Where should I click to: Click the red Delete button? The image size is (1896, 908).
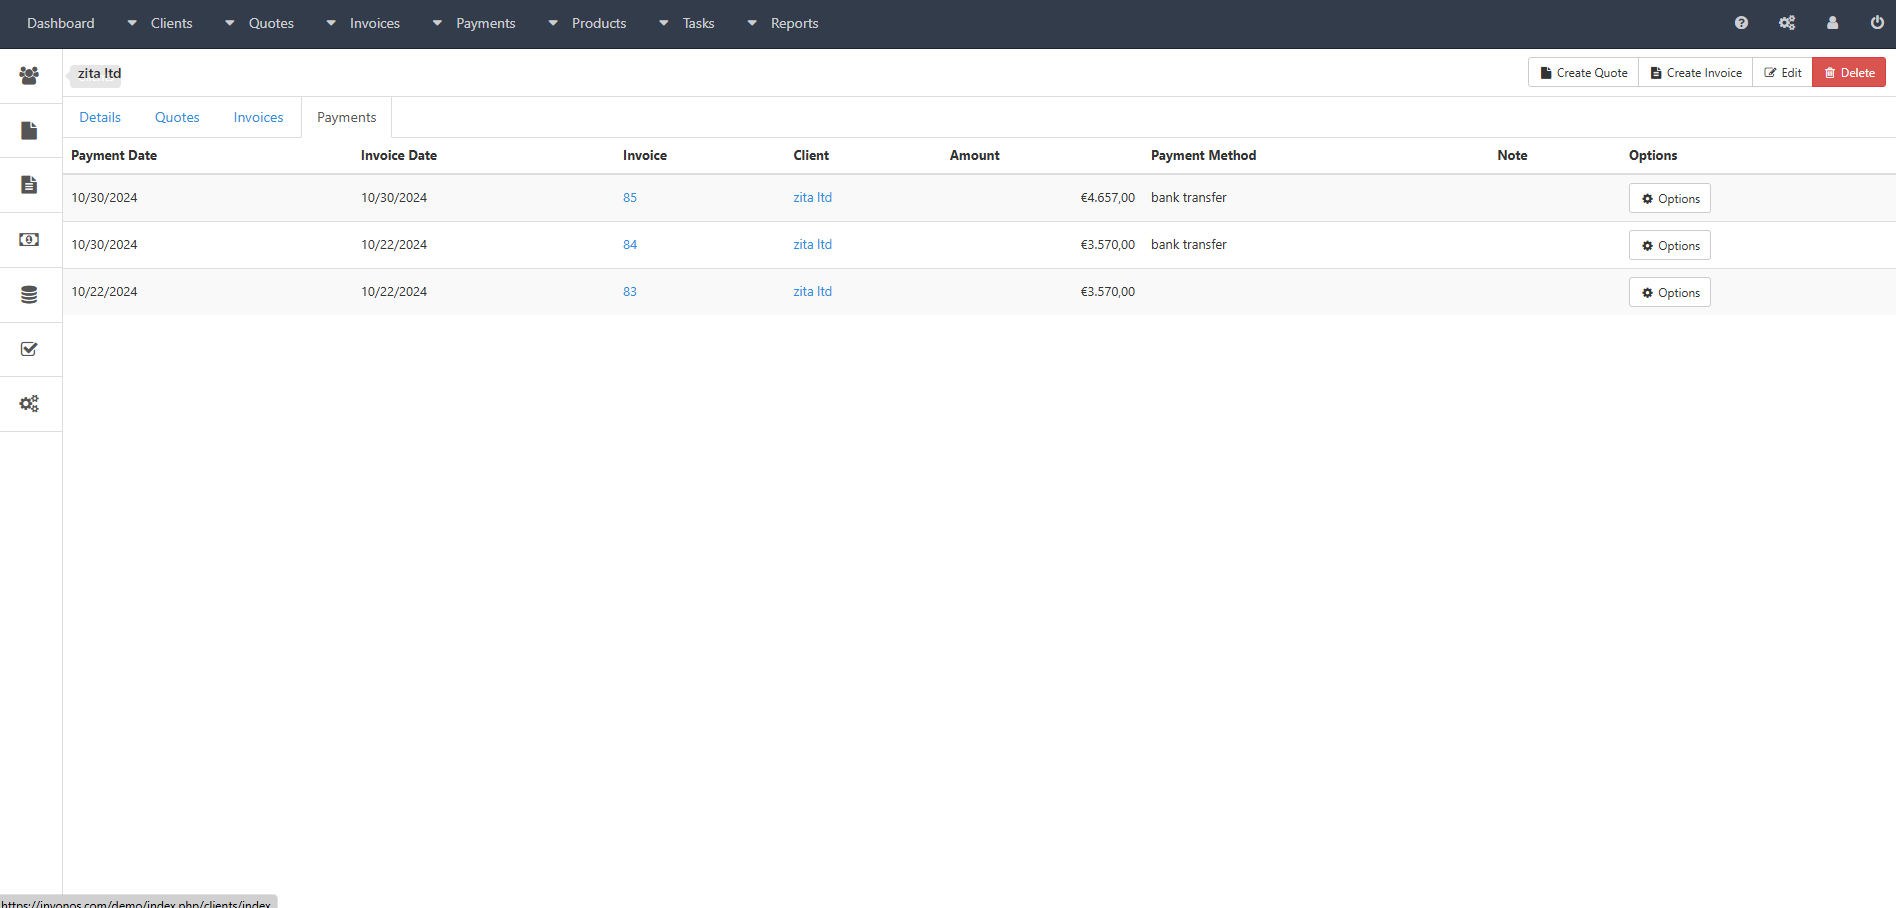pos(1848,72)
